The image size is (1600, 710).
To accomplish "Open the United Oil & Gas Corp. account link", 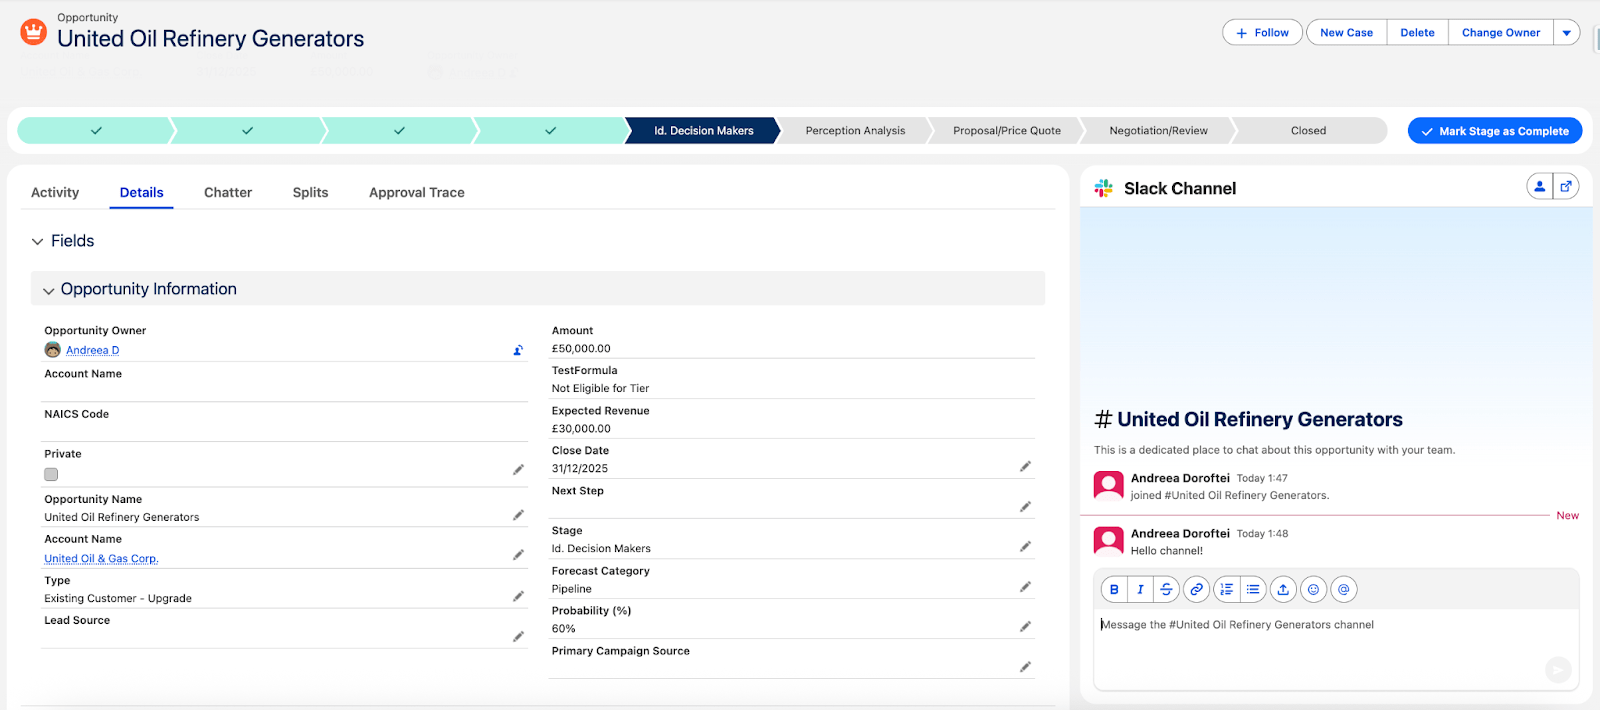I will (x=101, y=559).
